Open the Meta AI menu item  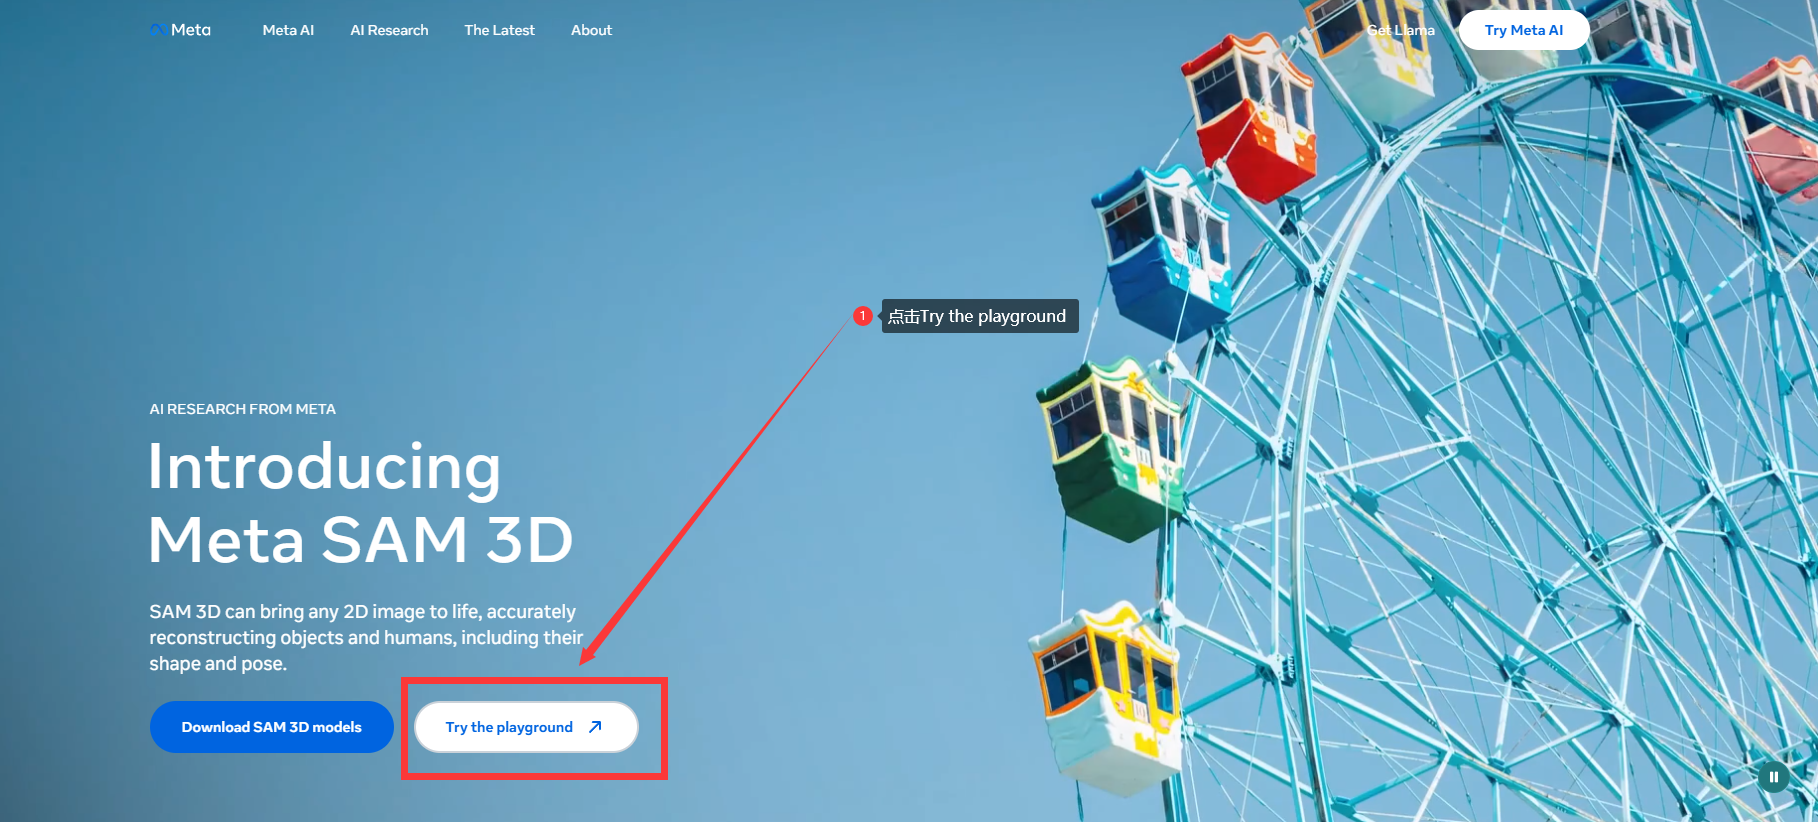pos(288,30)
